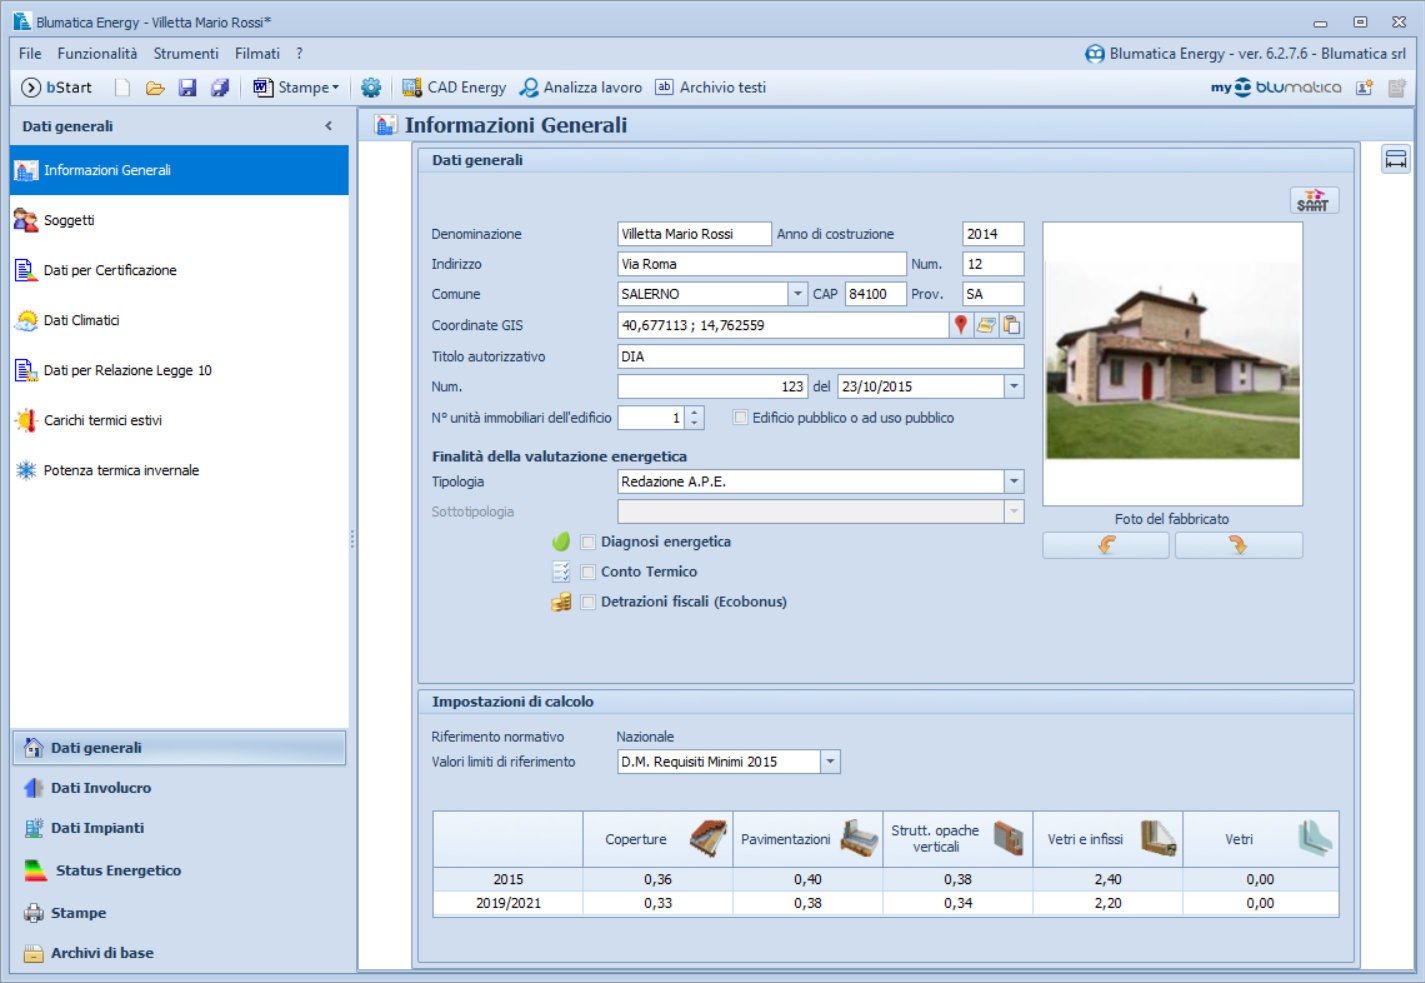The width and height of the screenshot is (1425, 983).
Task: Enable Edificio pubblico o ad uso pubblico
Action: [739, 417]
